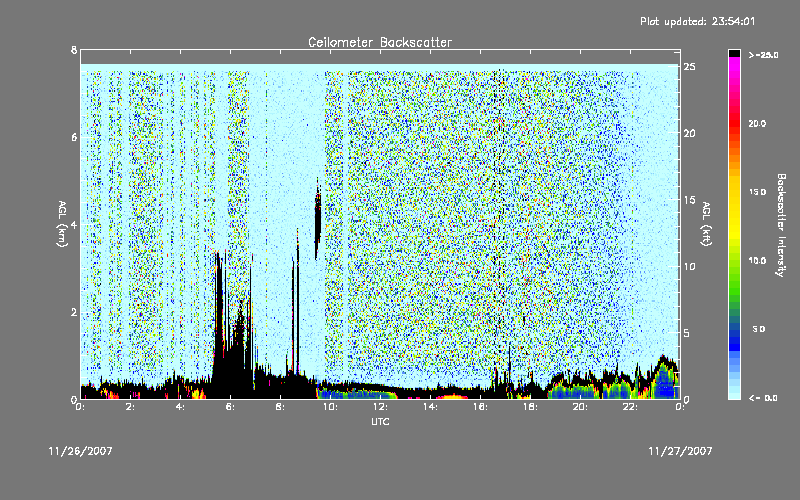Click the 20 kft tick on right axis
This screenshot has width=800, height=500.
(x=690, y=133)
